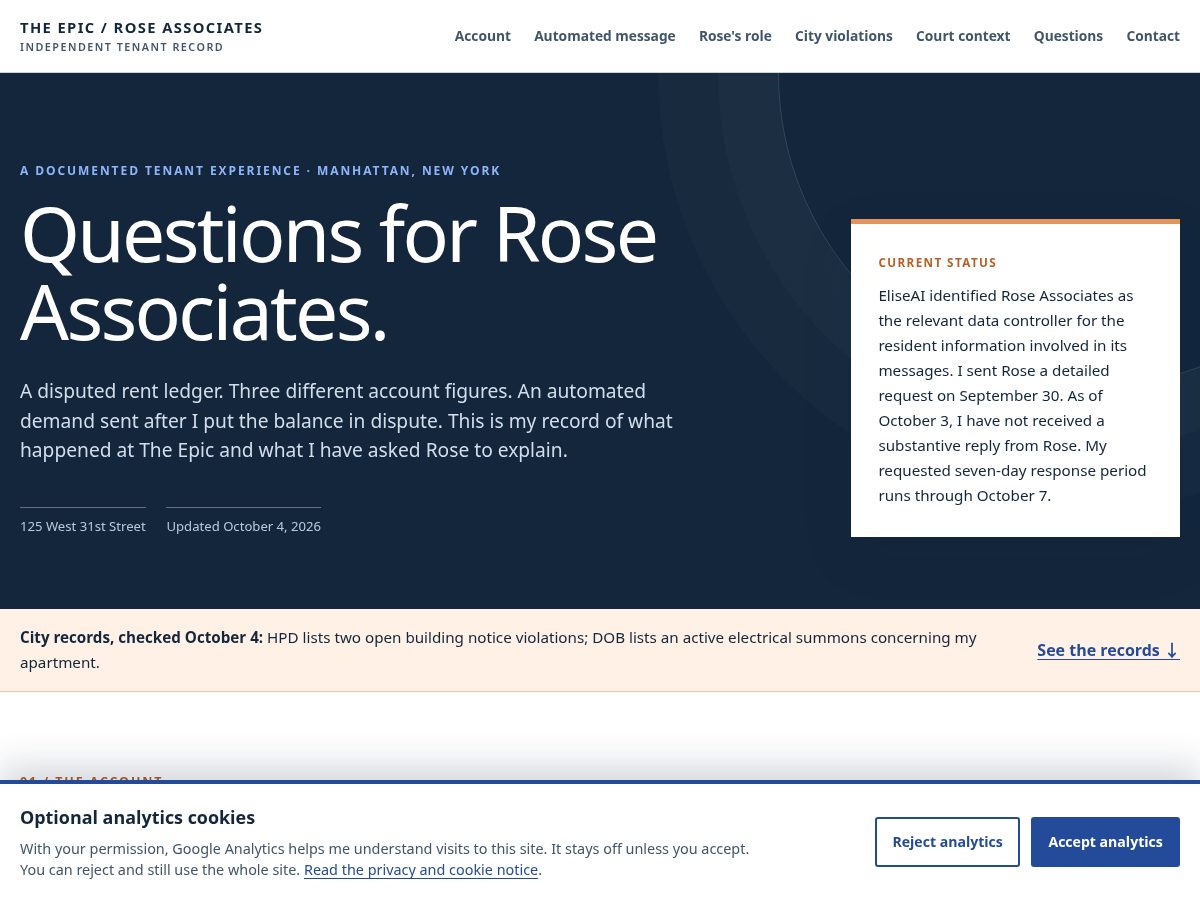This screenshot has height=900, width=1200.
Task: Reject analytics cookies
Action: 947,842
